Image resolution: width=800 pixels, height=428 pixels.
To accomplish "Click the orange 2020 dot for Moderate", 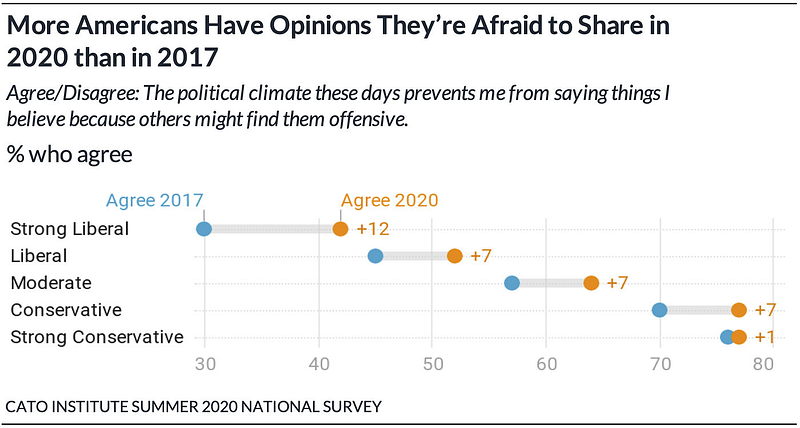I will 591,283.
